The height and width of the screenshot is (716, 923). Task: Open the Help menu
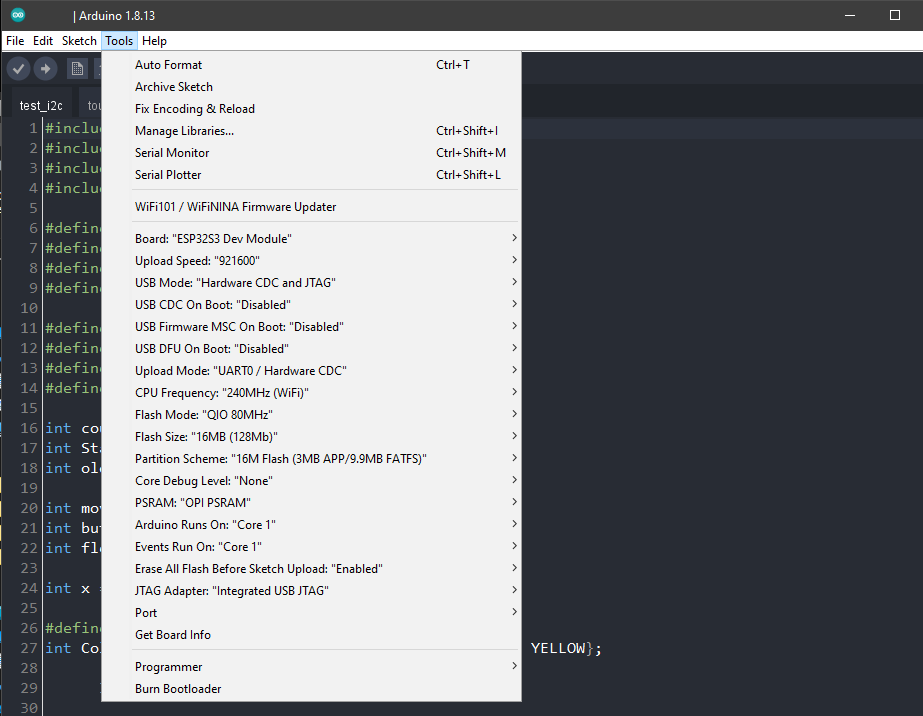154,41
